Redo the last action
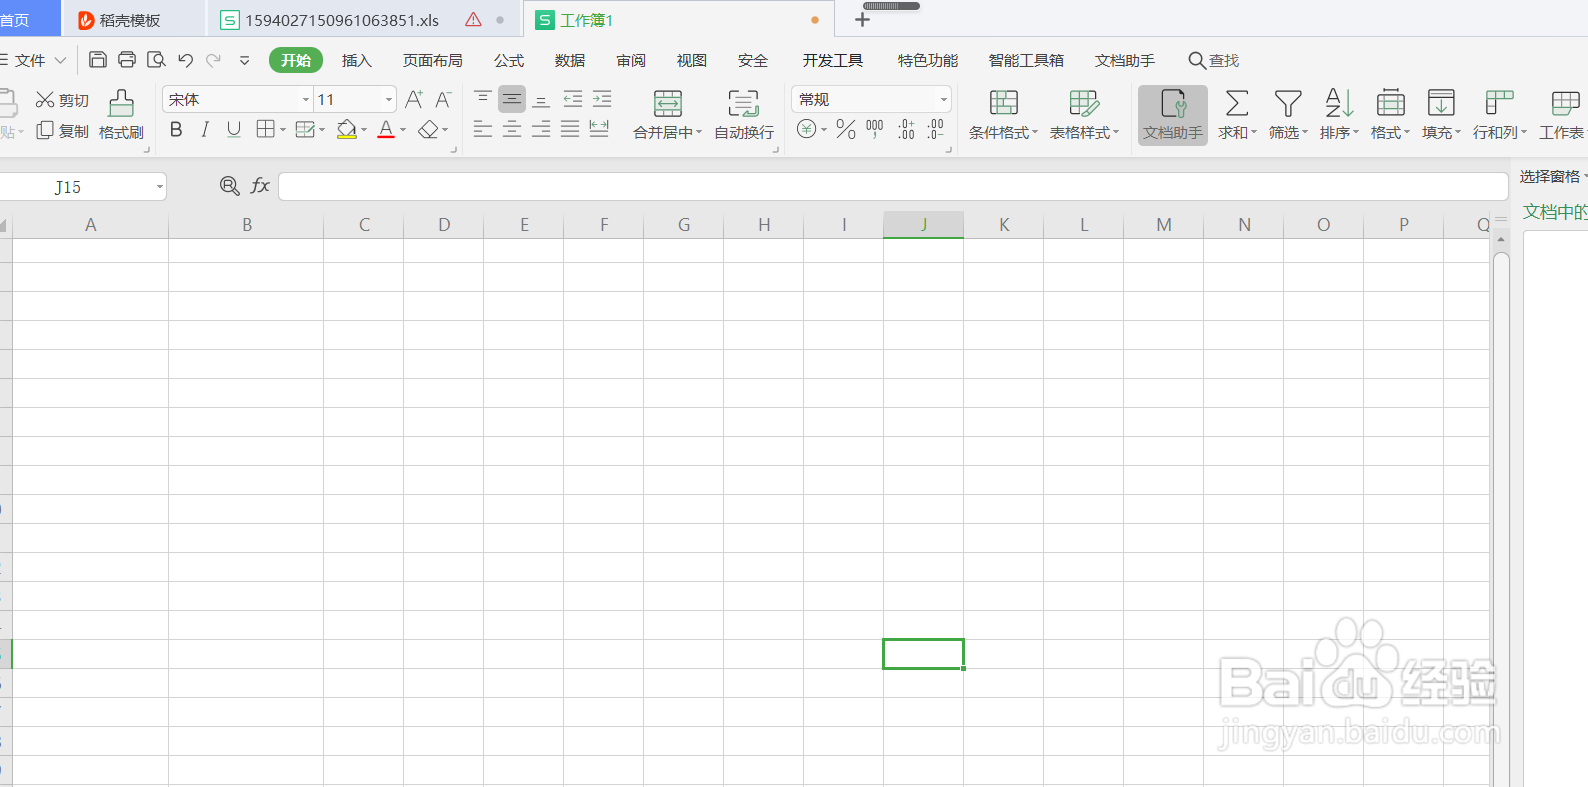Viewport: 1588px width, 787px height. point(213,60)
